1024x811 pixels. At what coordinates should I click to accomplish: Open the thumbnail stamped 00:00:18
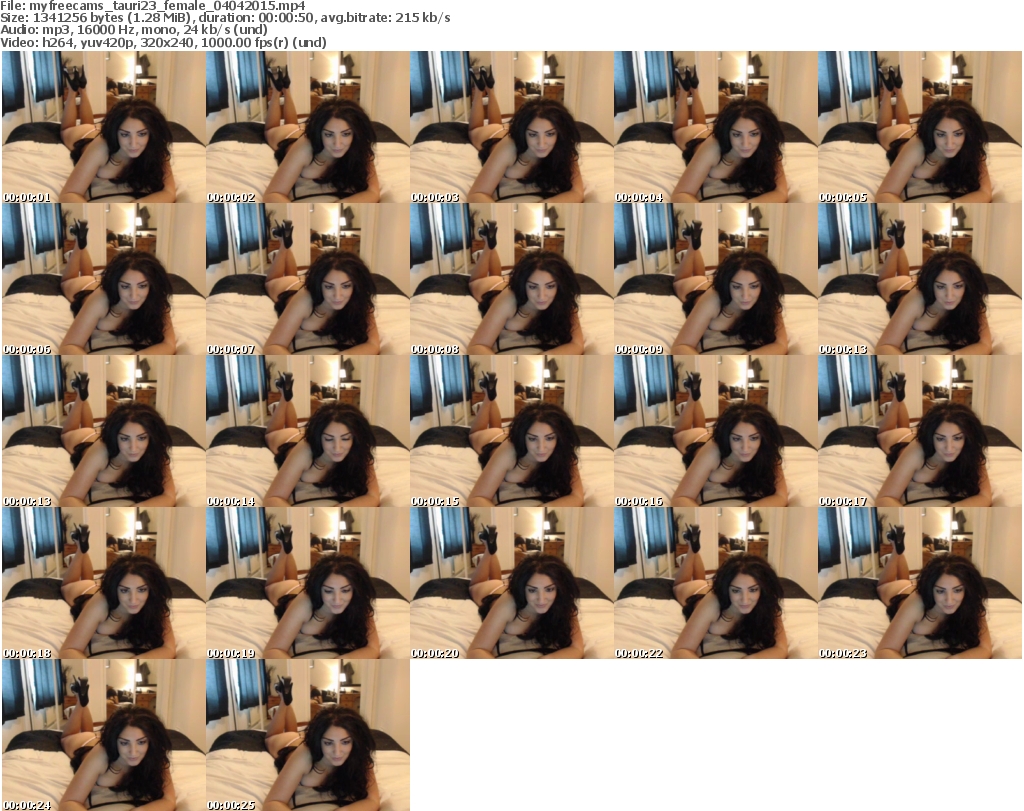click(x=104, y=582)
